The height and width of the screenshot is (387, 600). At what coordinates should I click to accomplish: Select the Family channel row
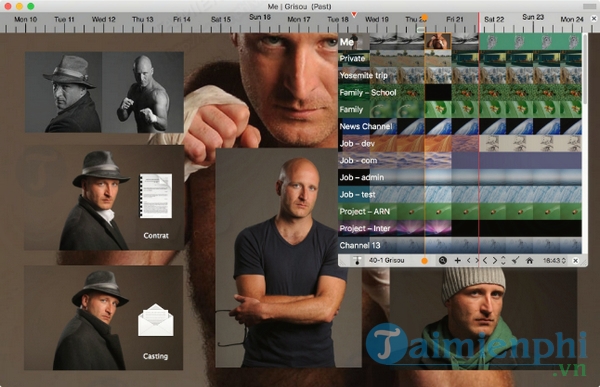[460, 109]
